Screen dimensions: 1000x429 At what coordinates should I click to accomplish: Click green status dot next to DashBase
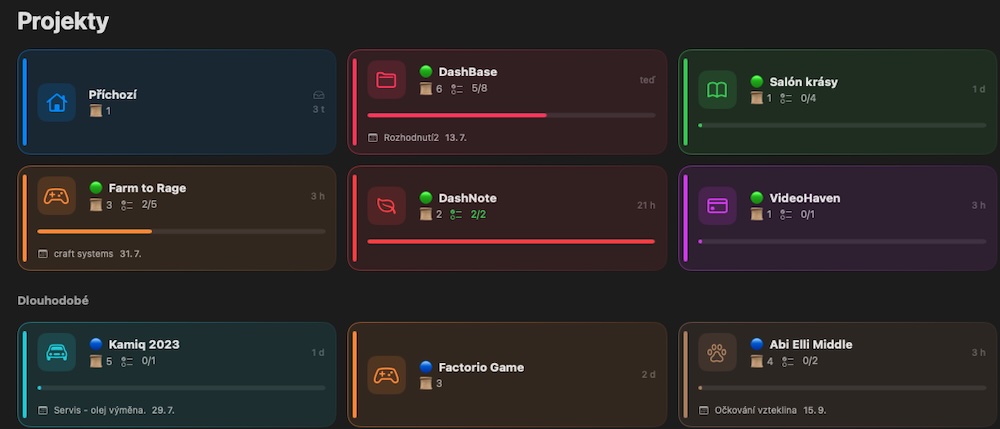point(426,71)
